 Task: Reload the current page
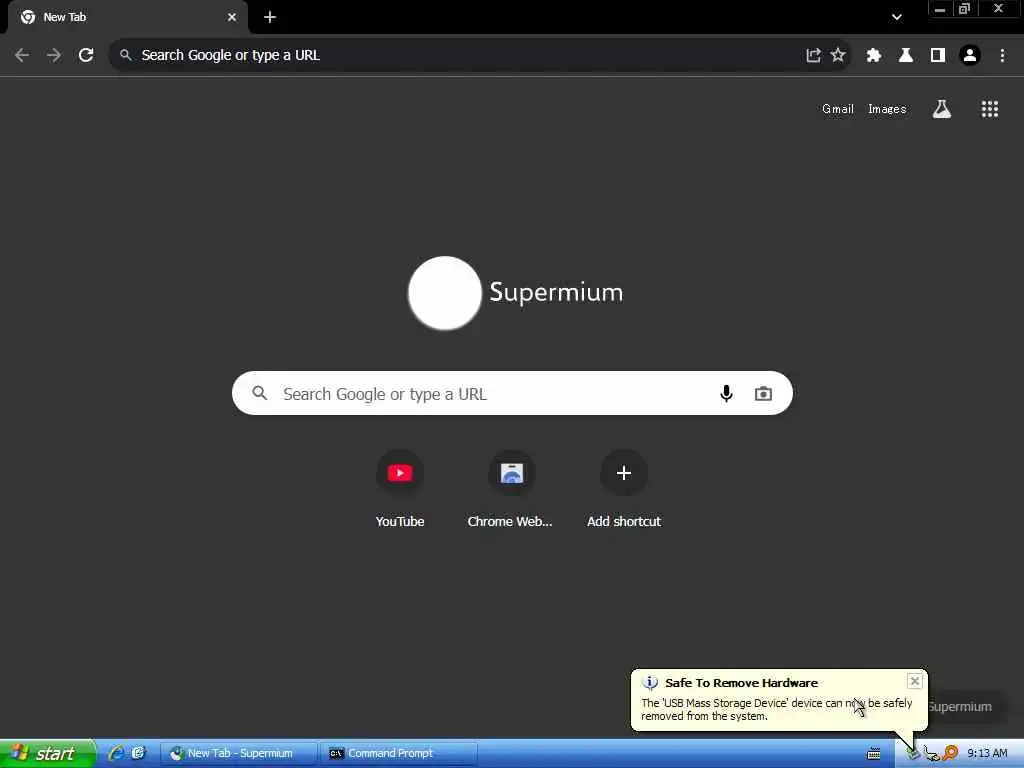(86, 55)
